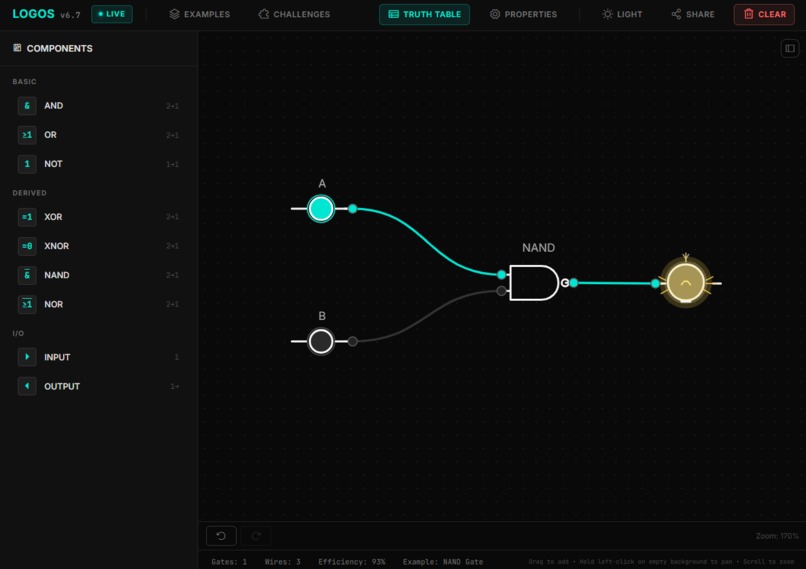Click the glowing output lamp
Screen dimensions: 806x569
click(686, 283)
